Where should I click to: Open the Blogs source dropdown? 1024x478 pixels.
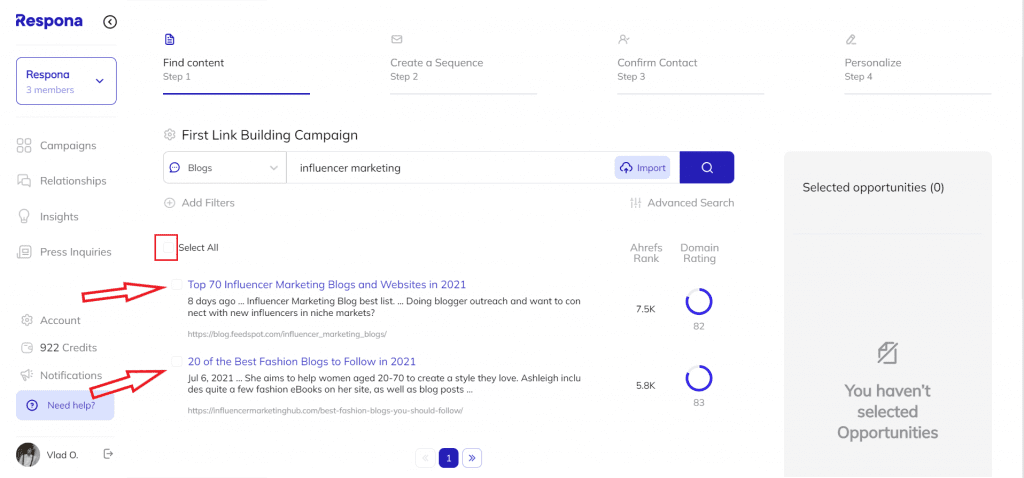[x=225, y=168]
